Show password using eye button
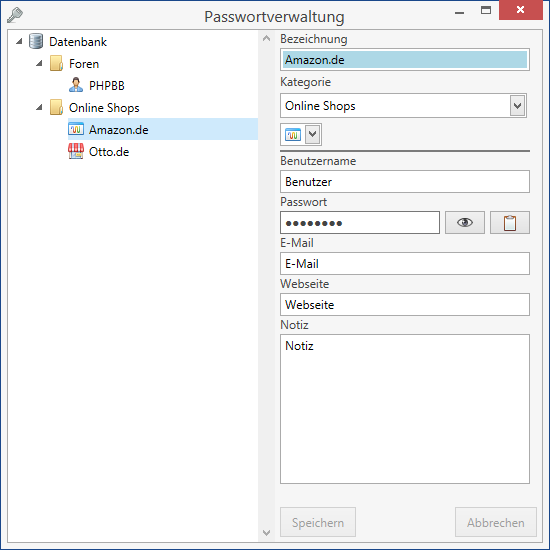The width and height of the screenshot is (550, 550). pyautogui.click(x=465, y=222)
